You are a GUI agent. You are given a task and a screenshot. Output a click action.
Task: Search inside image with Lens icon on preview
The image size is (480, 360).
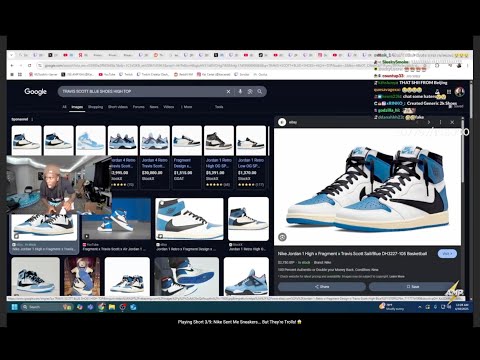pyautogui.click(x=282, y=237)
